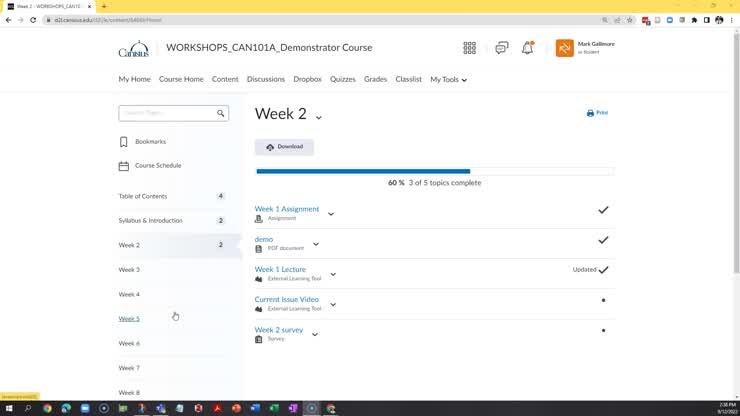
Task: Click the Download button
Action: coord(284,147)
